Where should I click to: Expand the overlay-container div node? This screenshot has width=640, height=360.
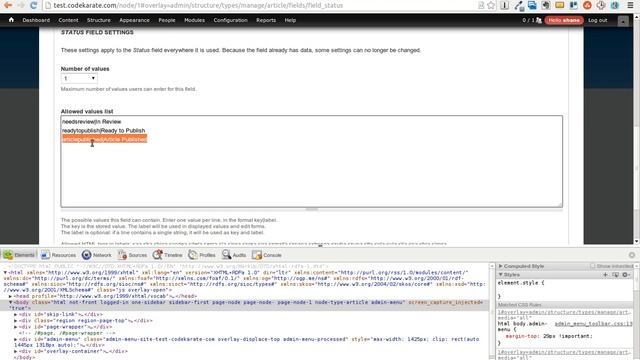click(16, 351)
